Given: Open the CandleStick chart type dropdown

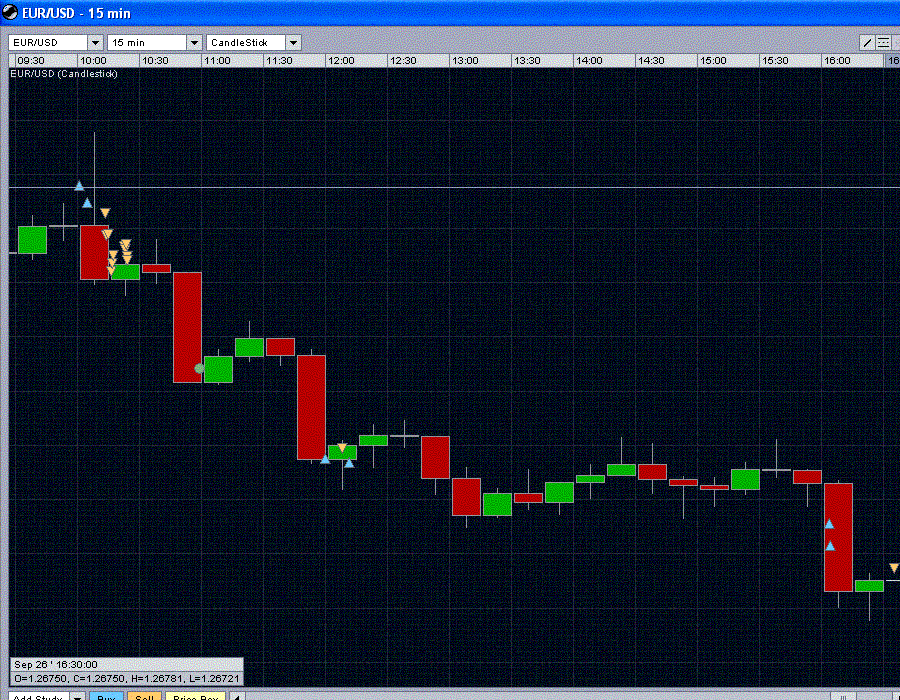Looking at the screenshot, I should coord(294,42).
